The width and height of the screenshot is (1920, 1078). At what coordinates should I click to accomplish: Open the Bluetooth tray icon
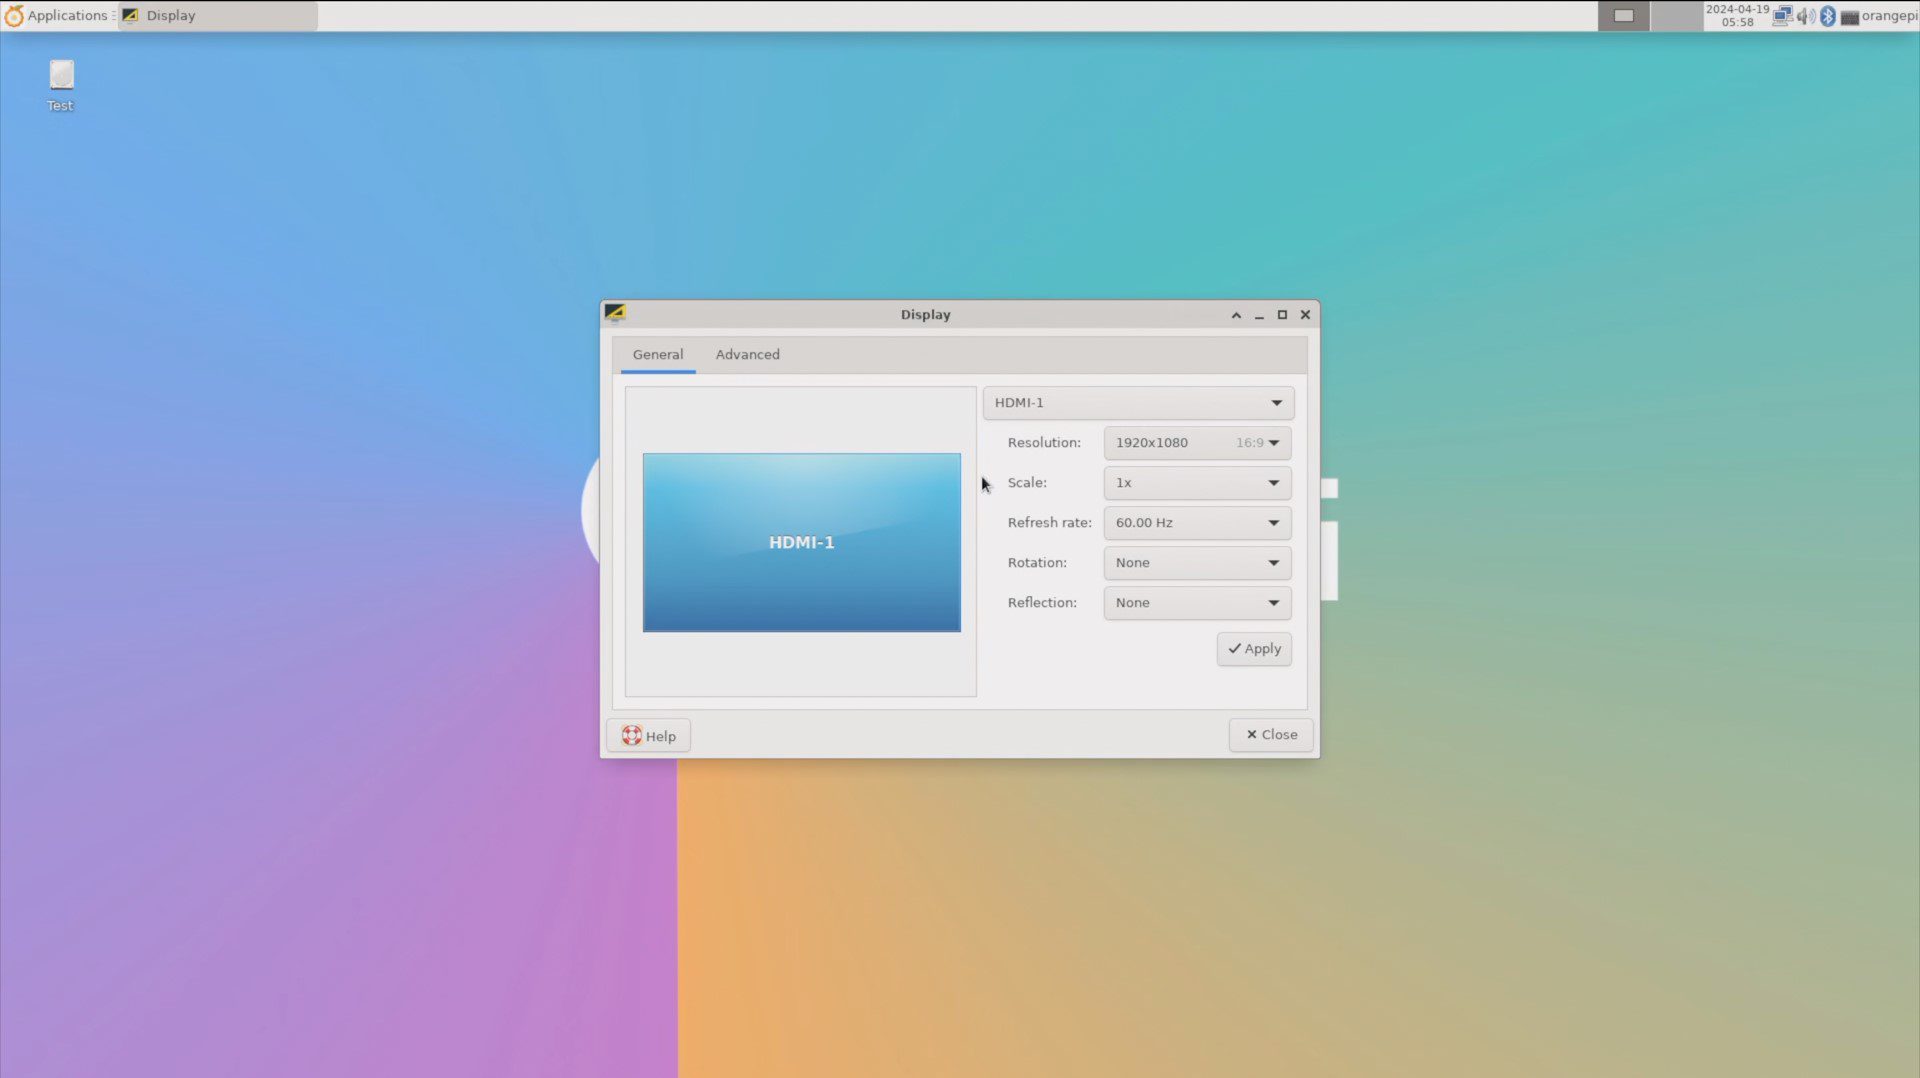[x=1827, y=16]
